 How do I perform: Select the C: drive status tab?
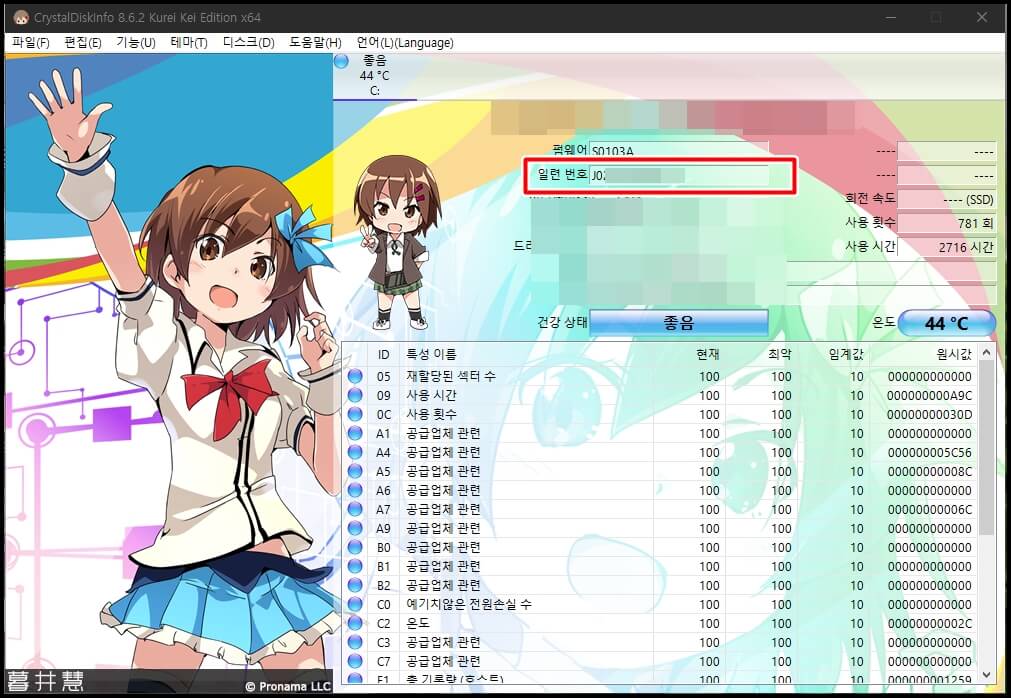[375, 76]
